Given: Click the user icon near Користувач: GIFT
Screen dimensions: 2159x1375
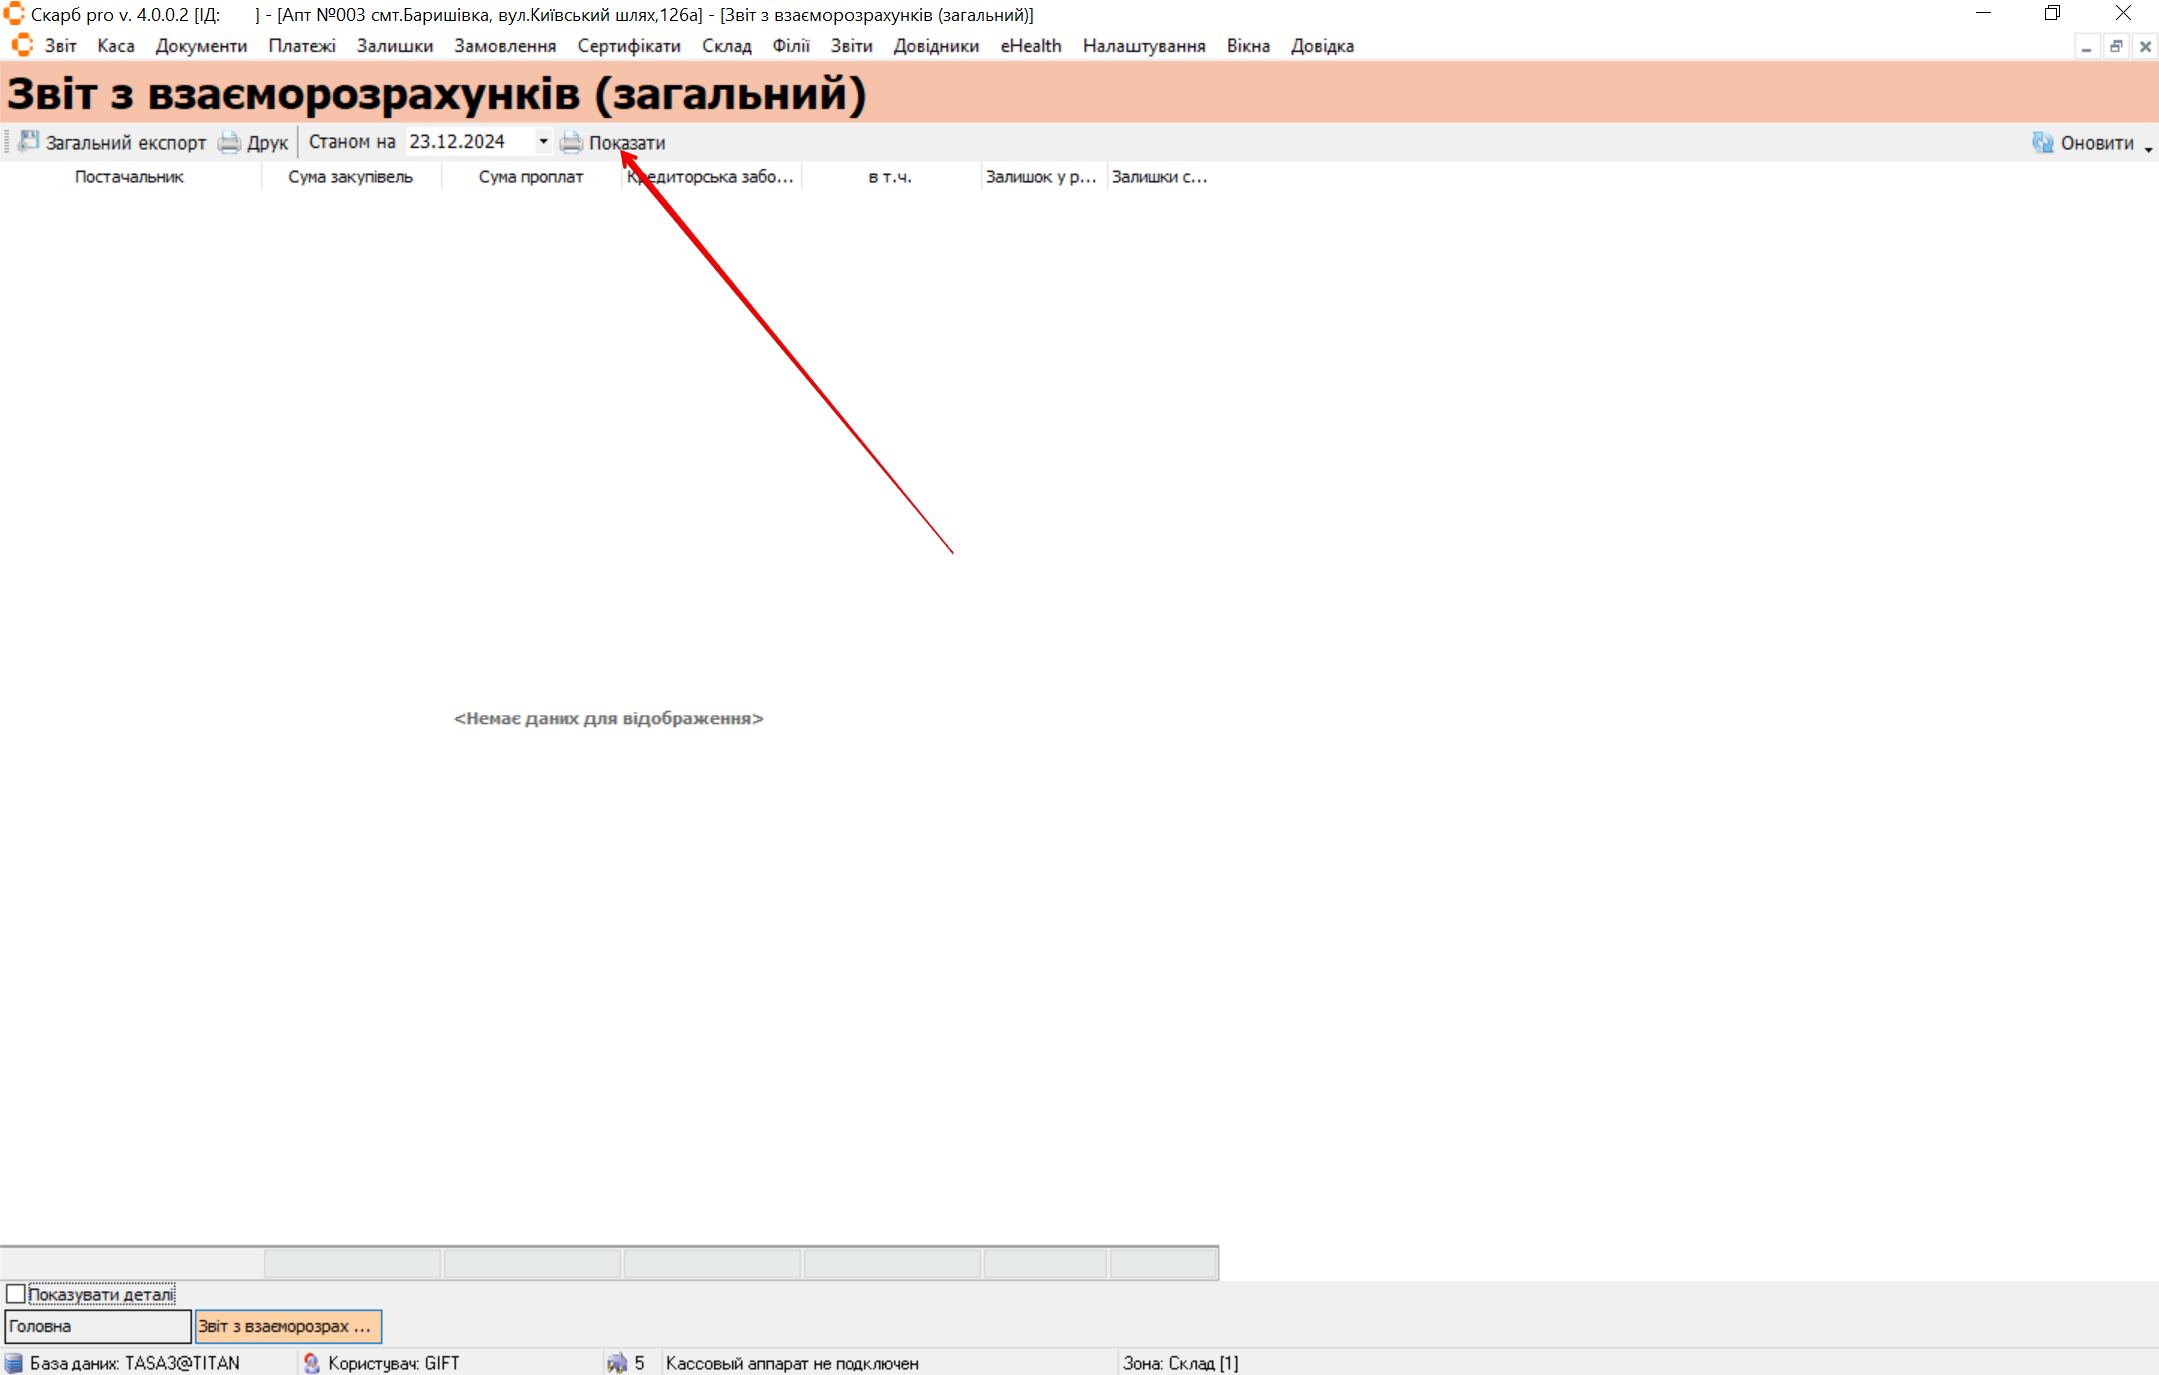Looking at the screenshot, I should click(312, 1363).
